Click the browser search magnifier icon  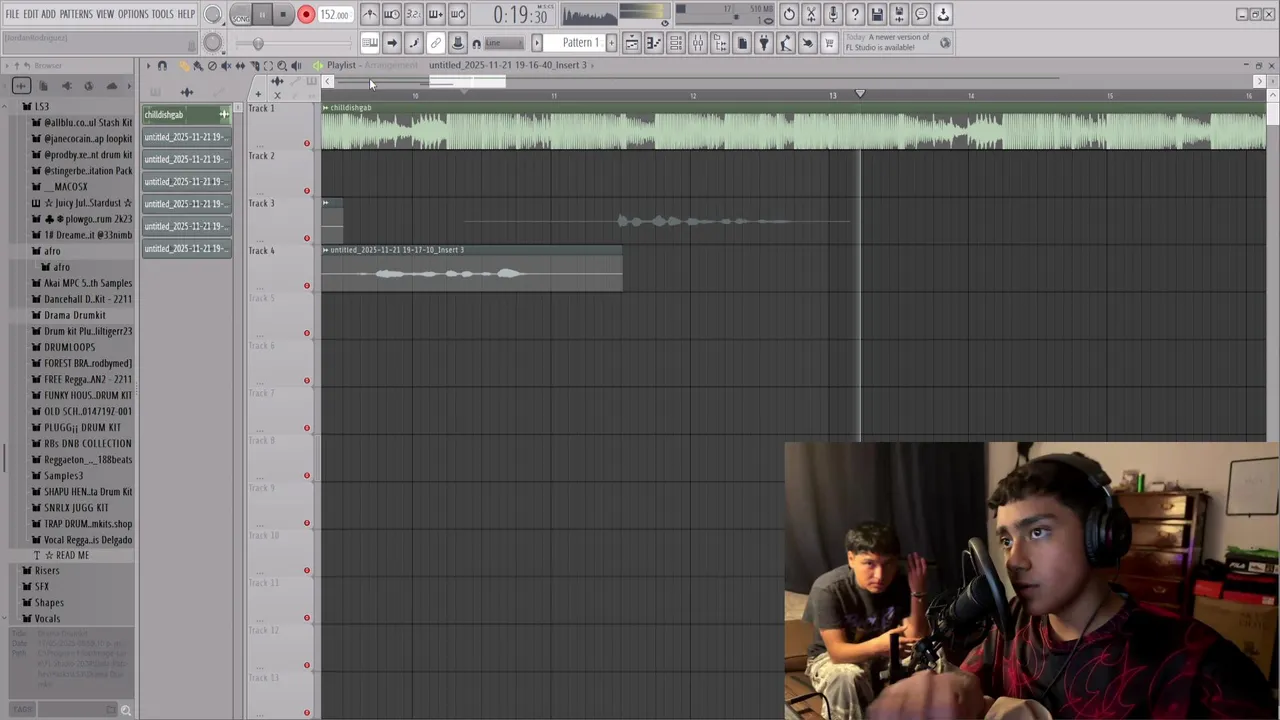(x=125, y=710)
